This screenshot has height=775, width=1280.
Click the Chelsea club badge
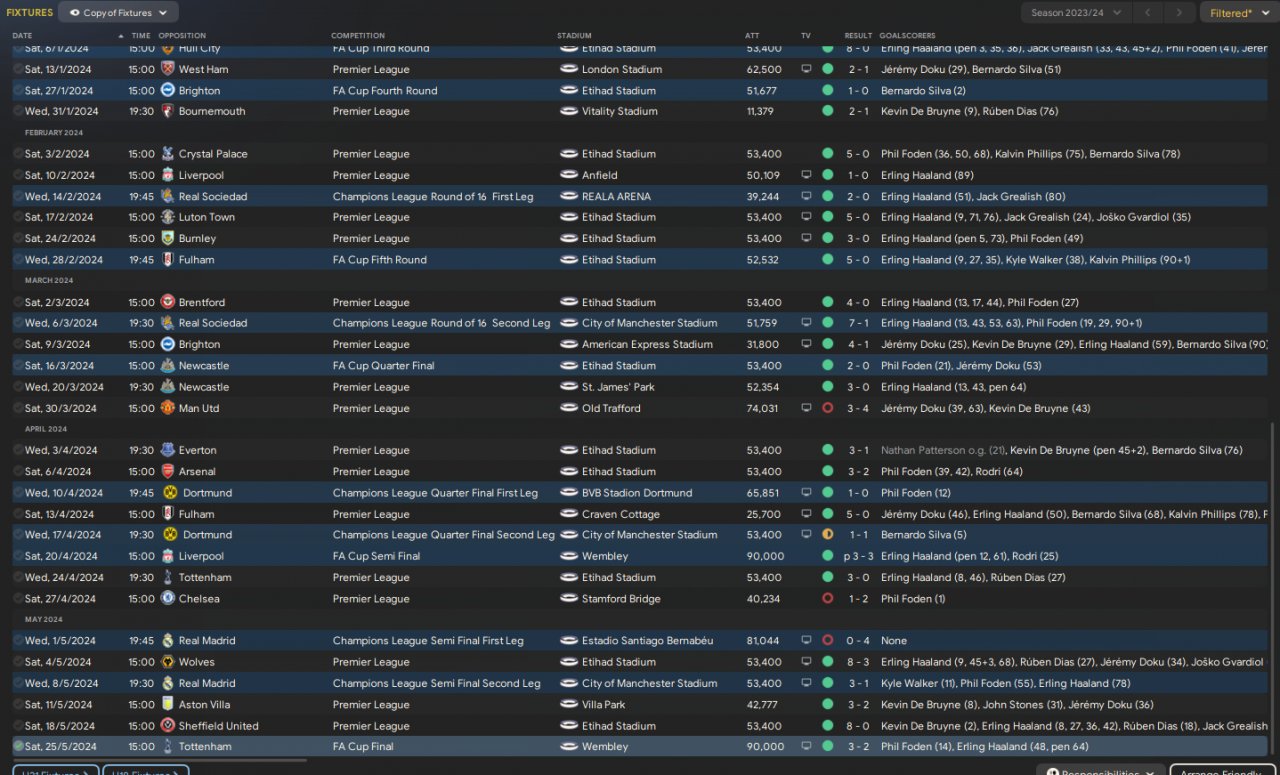pos(167,598)
